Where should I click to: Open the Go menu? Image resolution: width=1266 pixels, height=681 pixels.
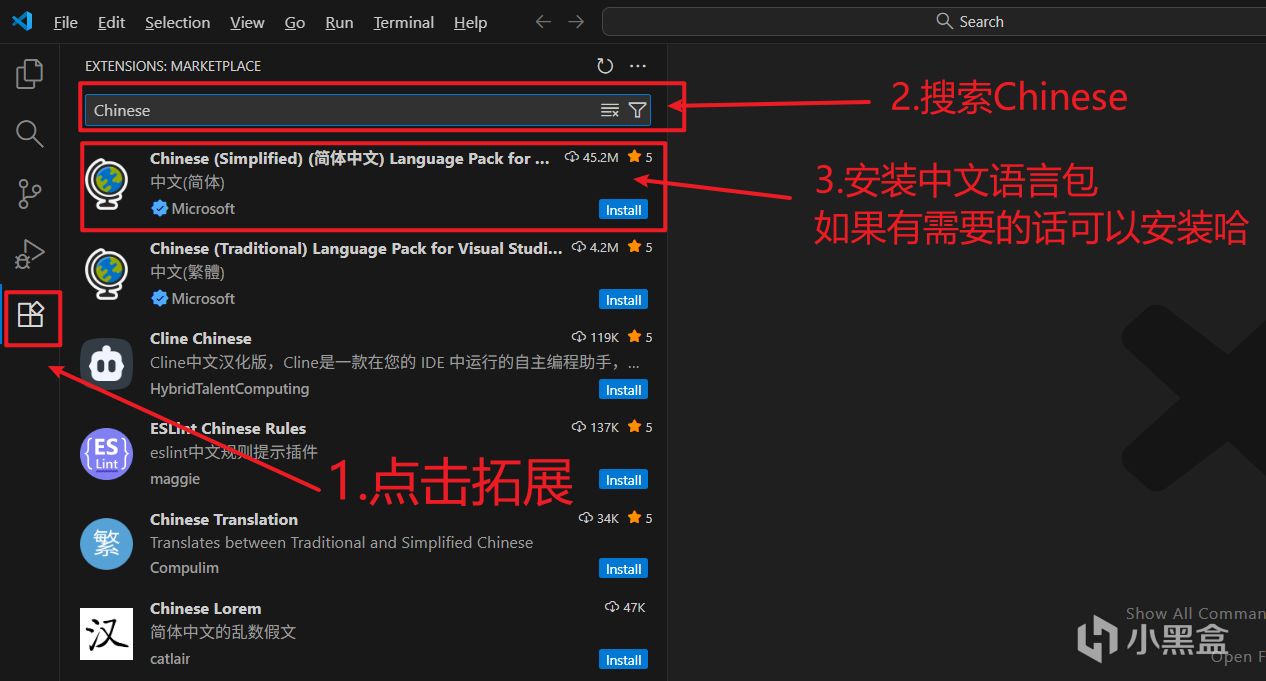click(x=295, y=22)
